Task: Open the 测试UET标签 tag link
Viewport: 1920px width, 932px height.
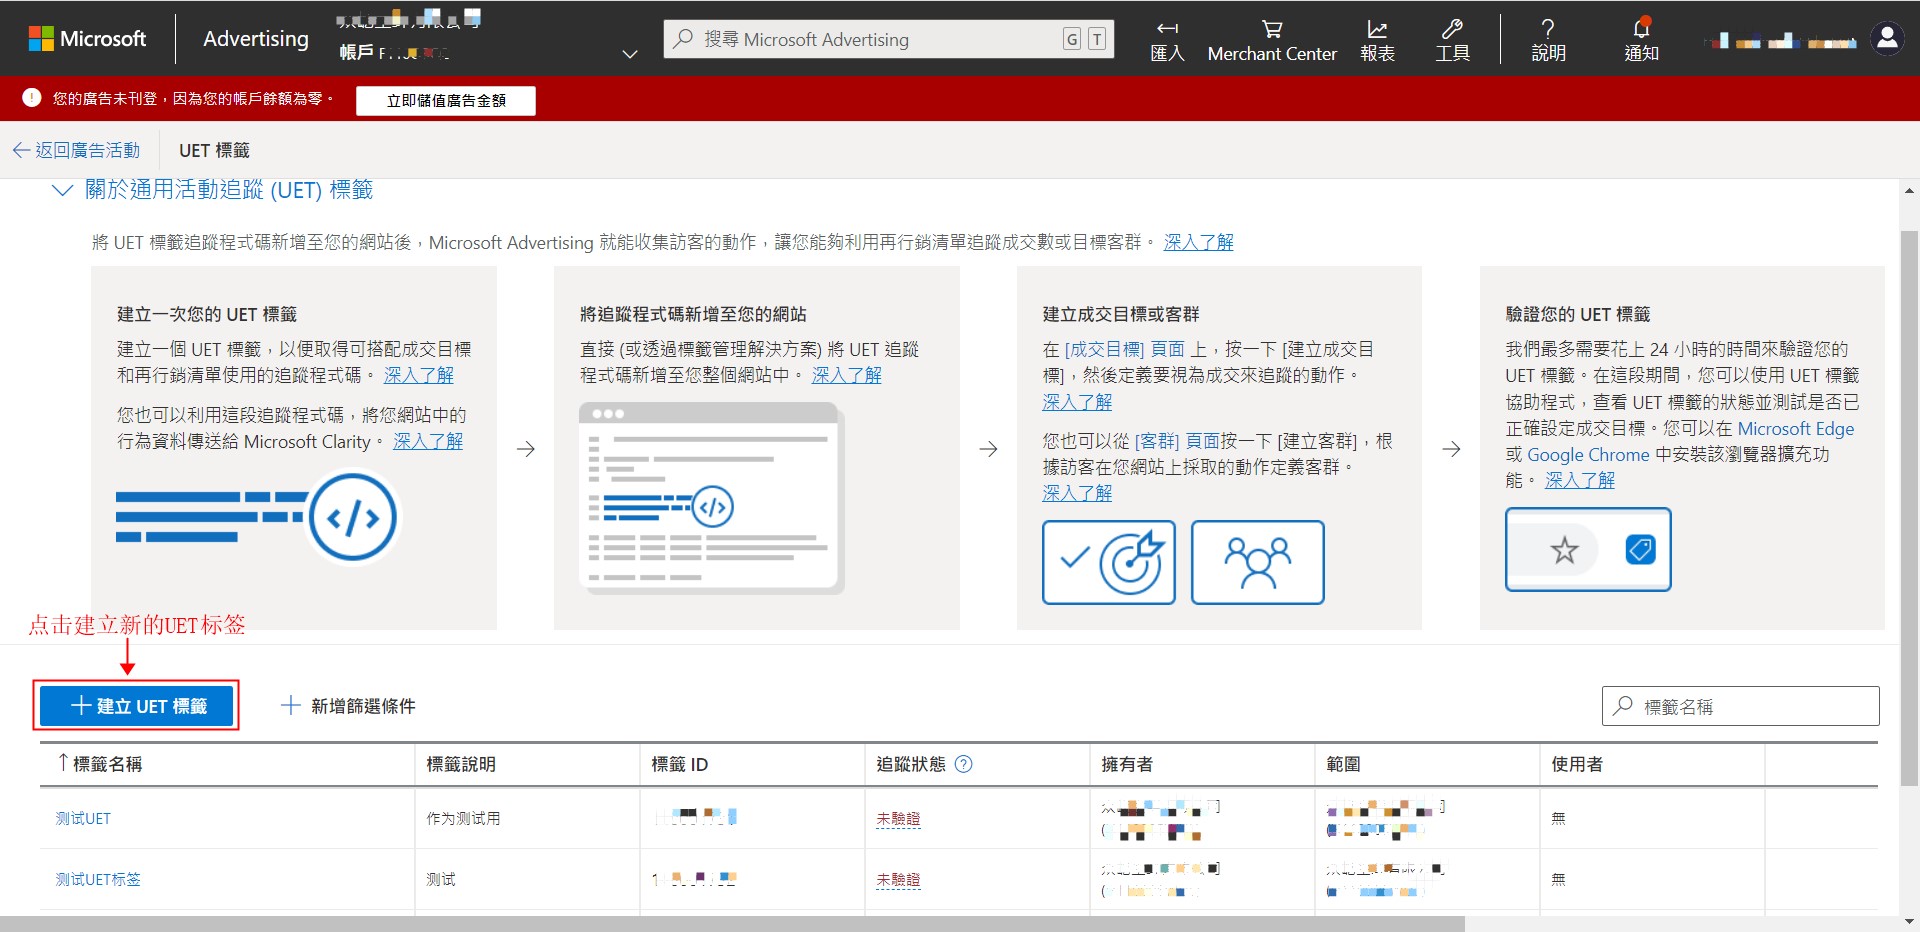Action: (x=98, y=879)
